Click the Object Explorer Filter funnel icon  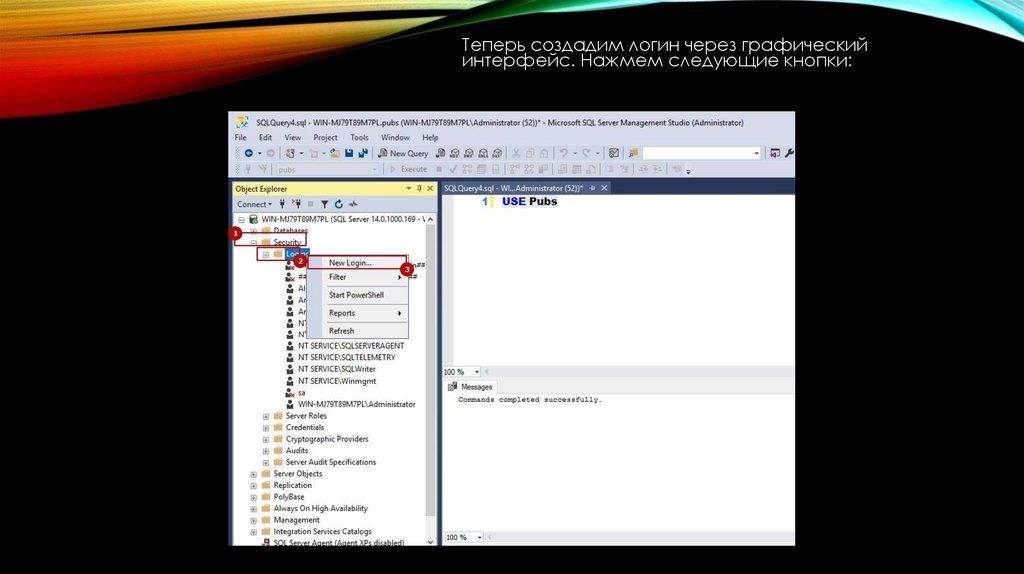(x=325, y=204)
